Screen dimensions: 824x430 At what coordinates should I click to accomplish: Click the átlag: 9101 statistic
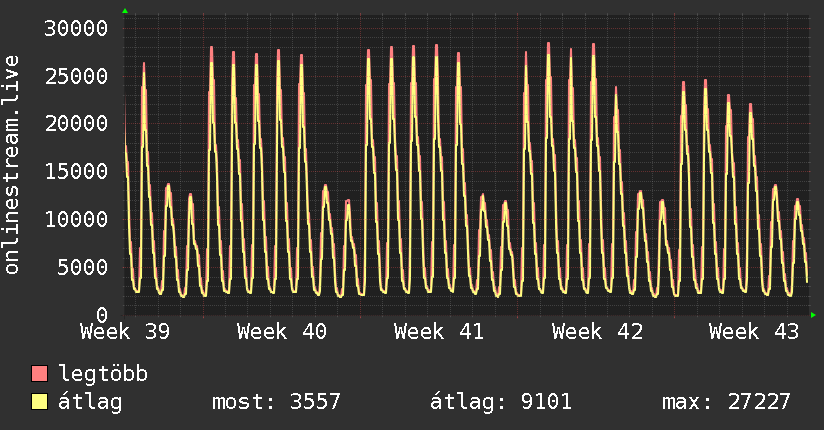[501, 402]
